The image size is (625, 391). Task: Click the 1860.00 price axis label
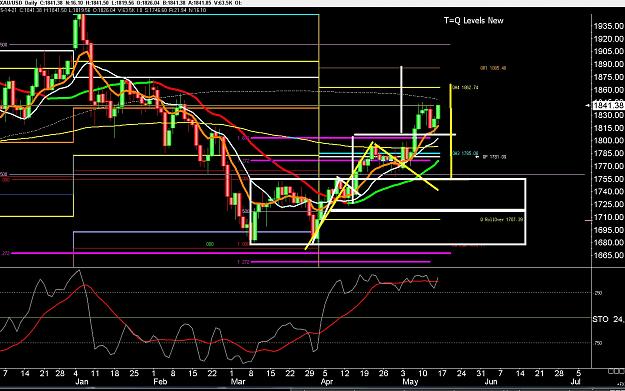point(609,90)
